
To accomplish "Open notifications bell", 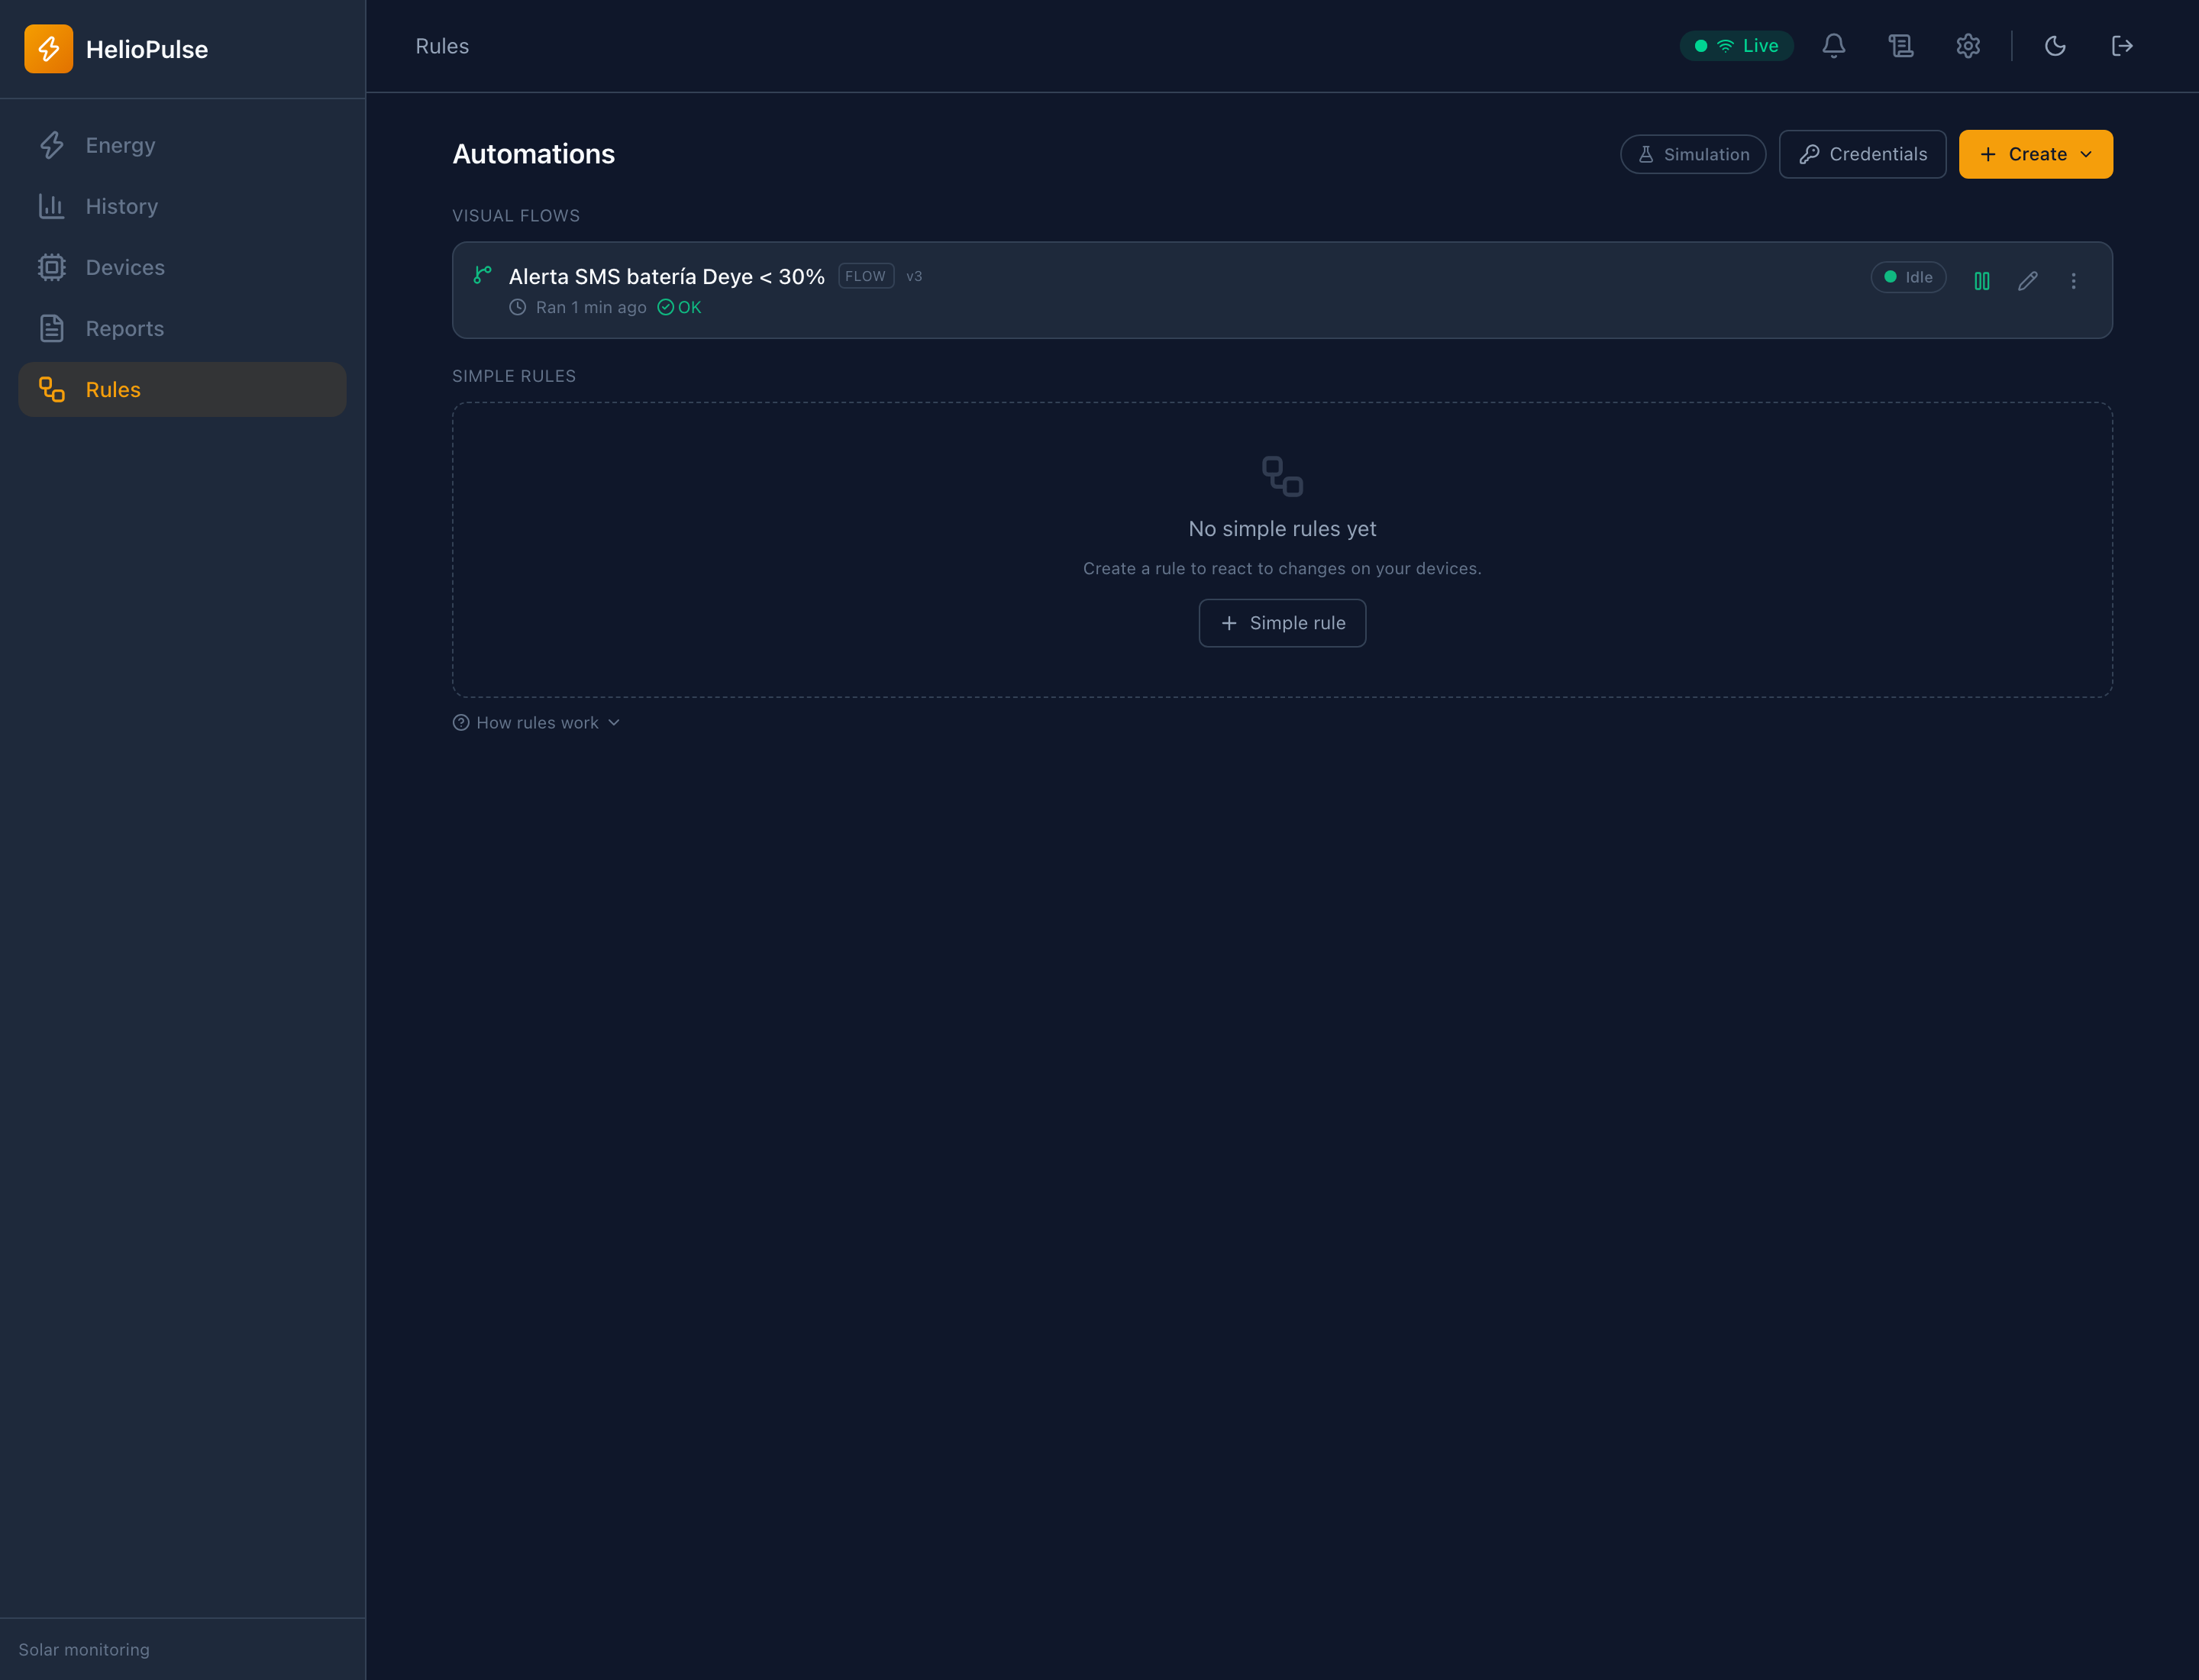I will coord(1833,46).
